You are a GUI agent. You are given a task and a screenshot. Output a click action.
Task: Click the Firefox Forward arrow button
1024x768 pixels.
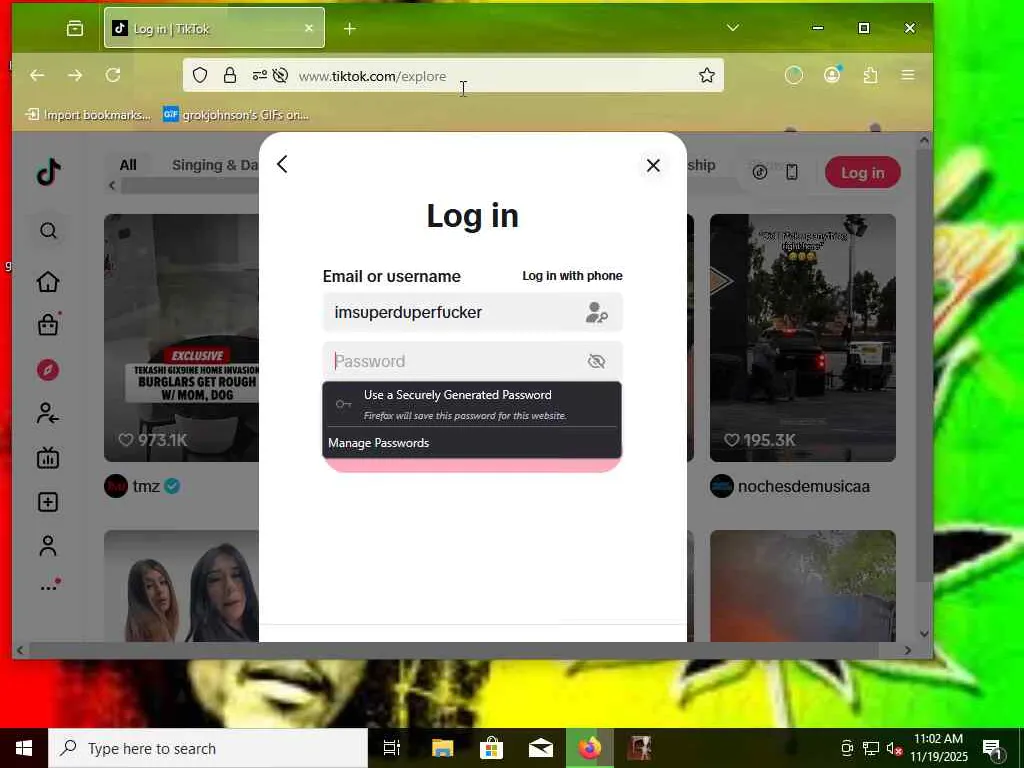75,75
